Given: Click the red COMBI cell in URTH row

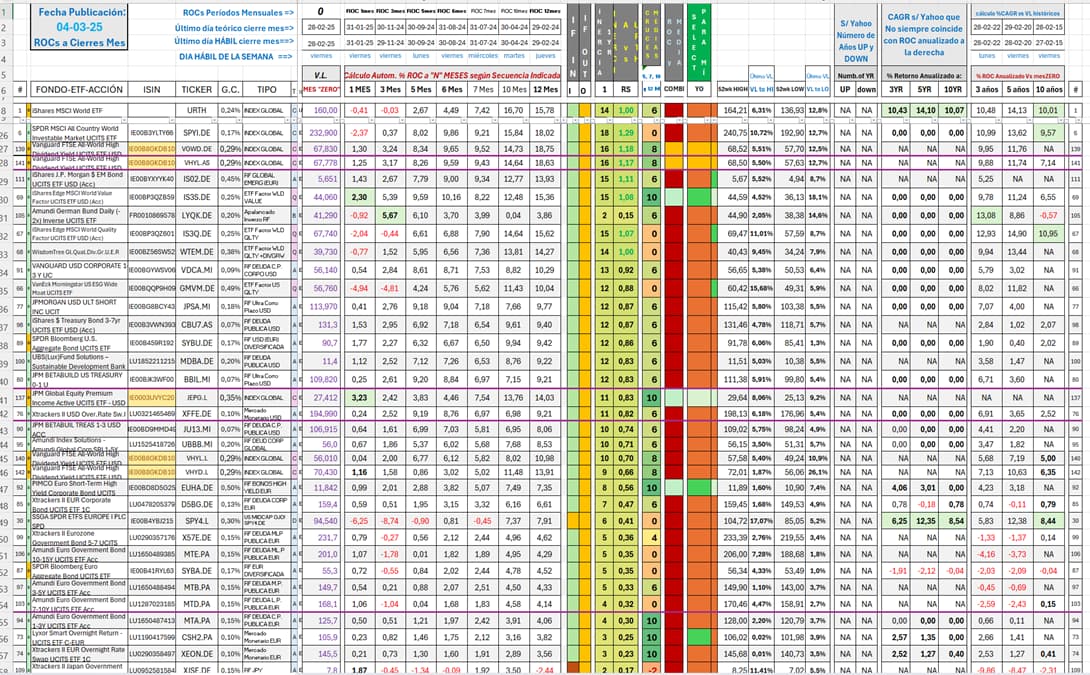Looking at the screenshot, I should coord(674,110).
